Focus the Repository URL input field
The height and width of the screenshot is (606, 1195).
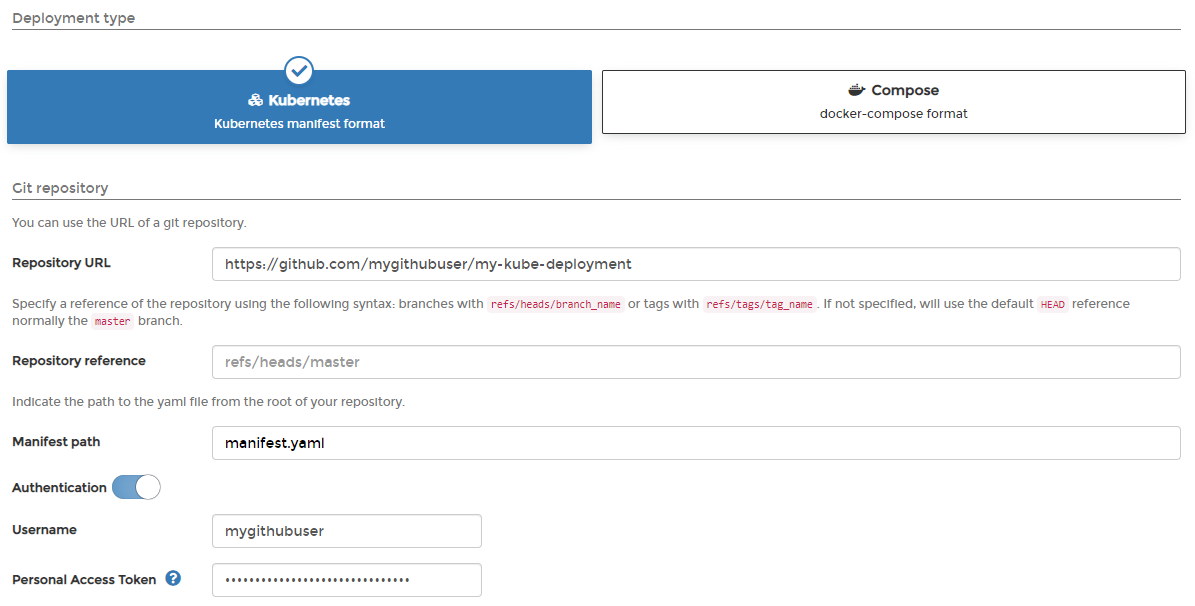tap(696, 264)
